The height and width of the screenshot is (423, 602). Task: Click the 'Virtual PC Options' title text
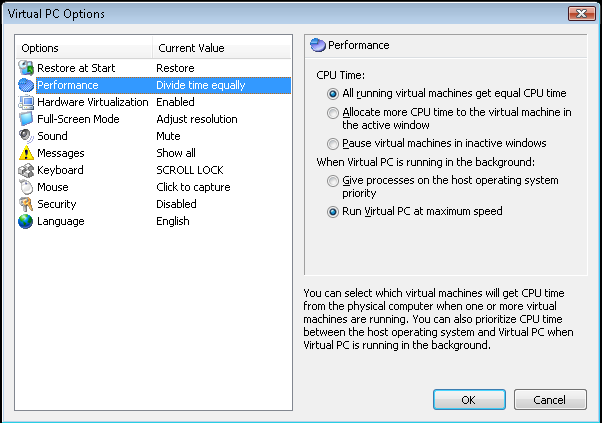pos(56,14)
